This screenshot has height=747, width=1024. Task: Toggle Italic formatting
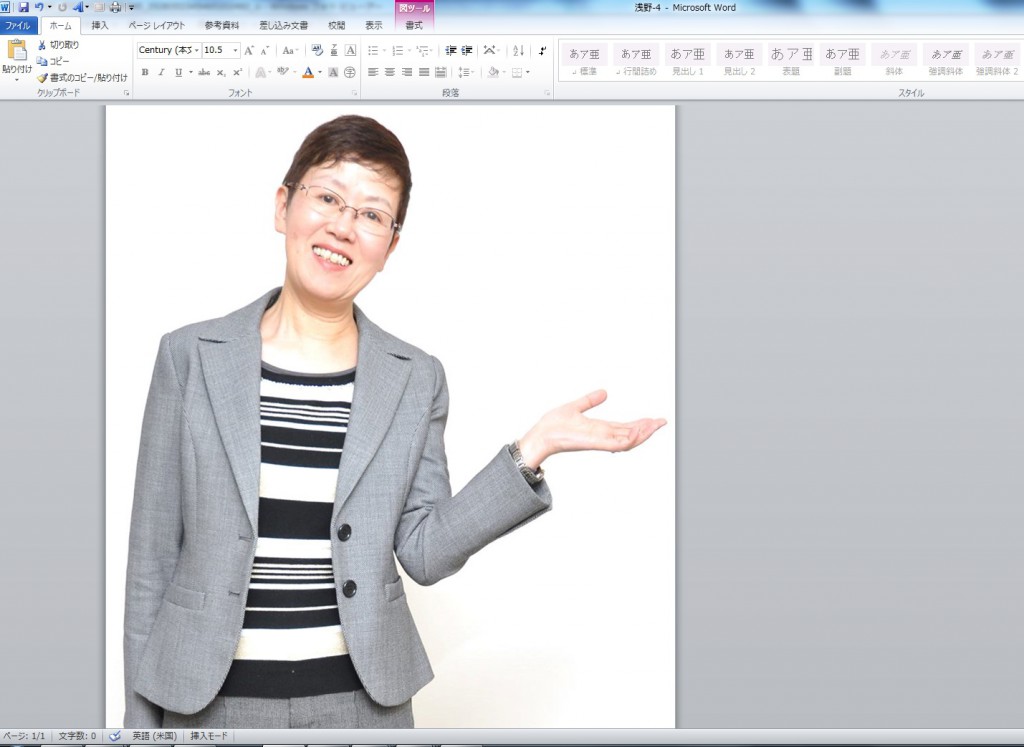tap(161, 72)
